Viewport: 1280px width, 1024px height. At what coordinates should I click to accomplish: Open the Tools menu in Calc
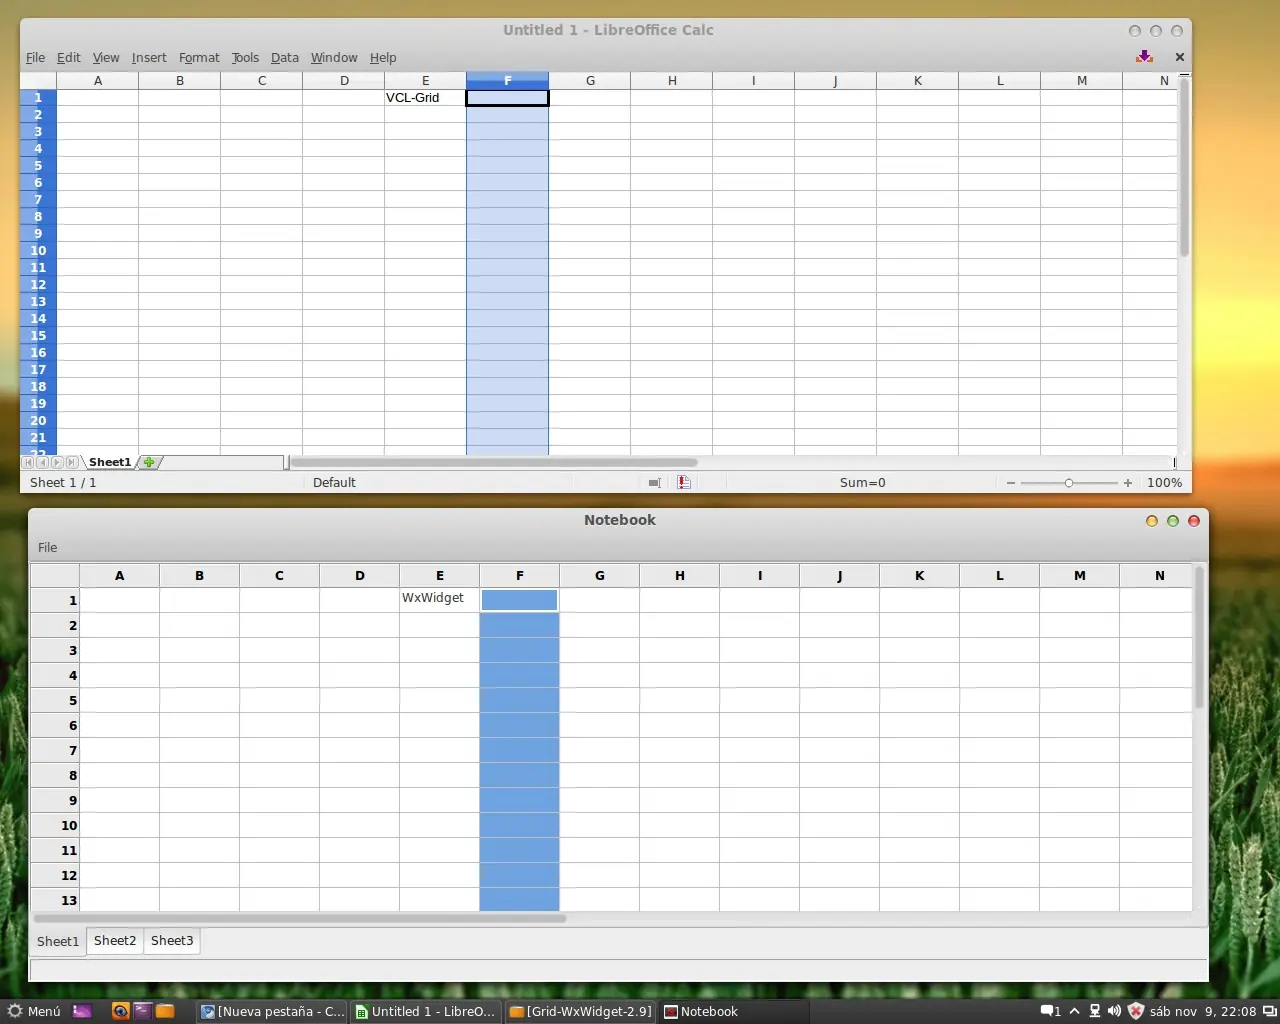tap(245, 58)
